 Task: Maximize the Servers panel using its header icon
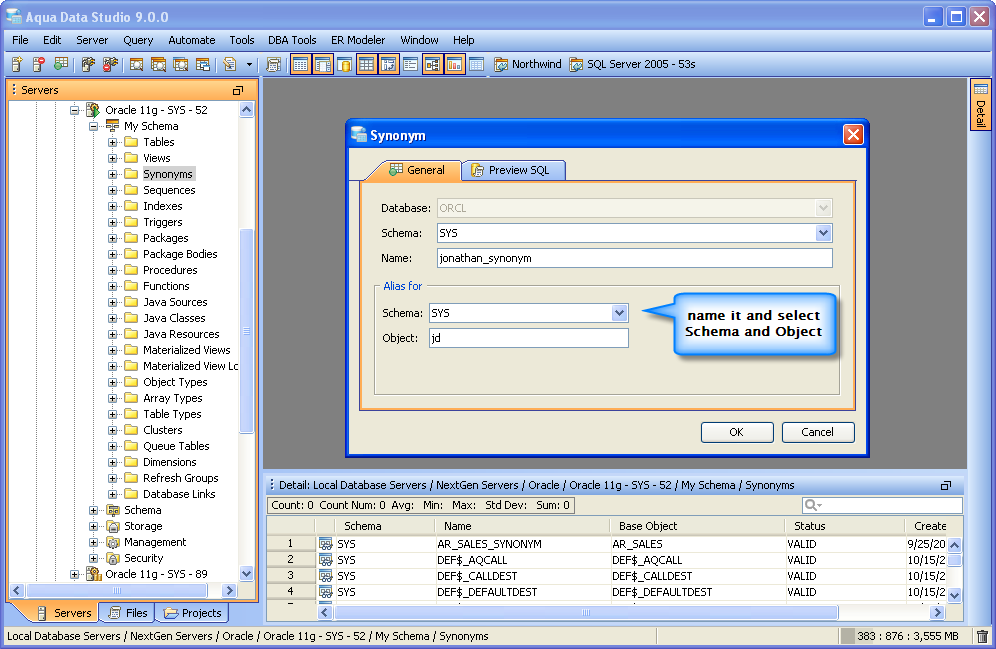pyautogui.click(x=238, y=90)
